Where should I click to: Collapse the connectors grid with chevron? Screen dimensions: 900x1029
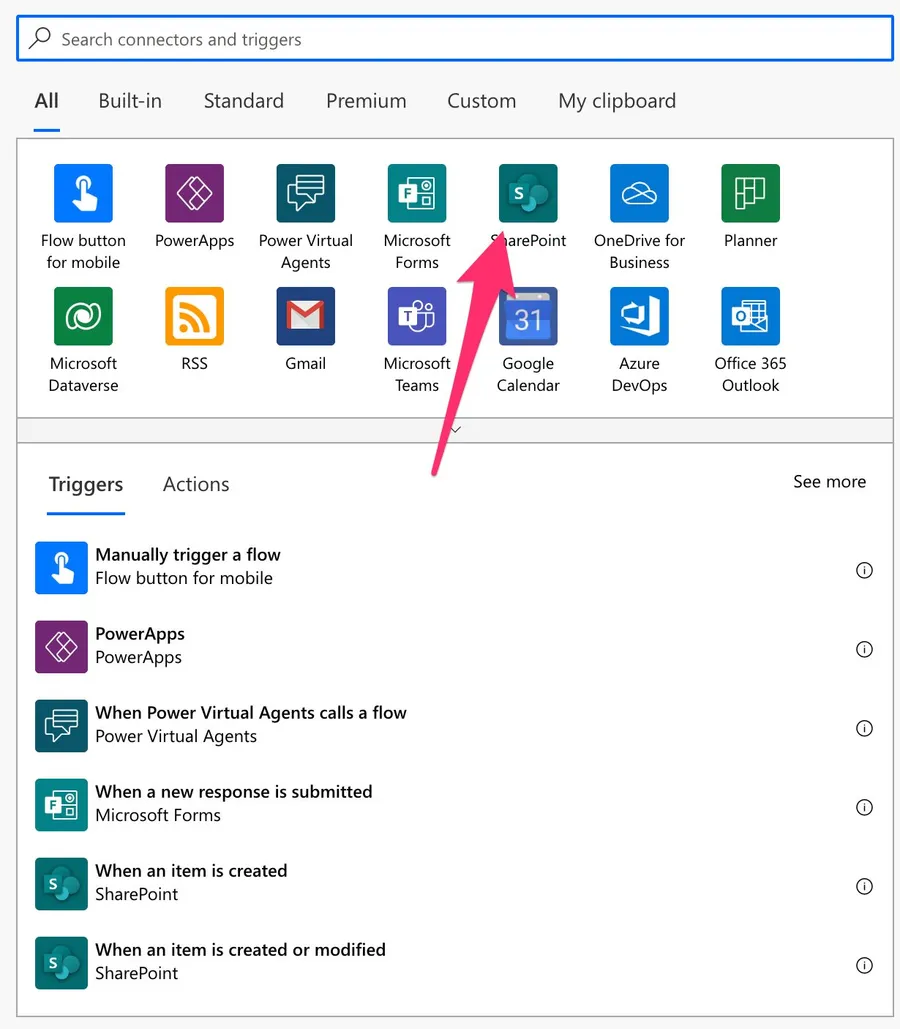tap(455, 430)
